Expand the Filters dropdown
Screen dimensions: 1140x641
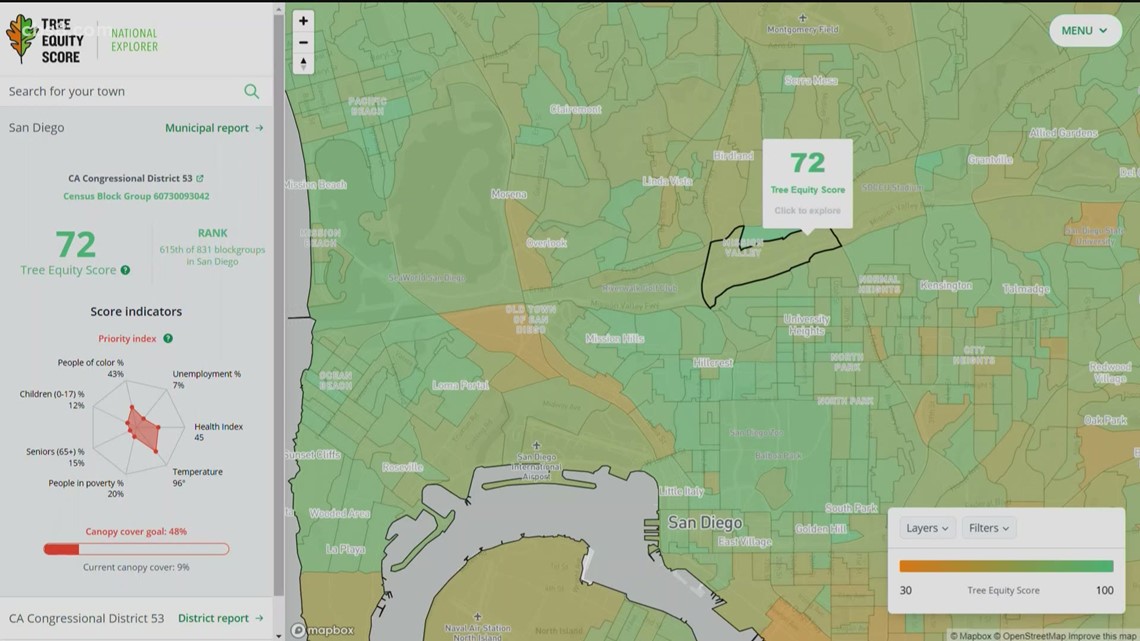click(989, 528)
